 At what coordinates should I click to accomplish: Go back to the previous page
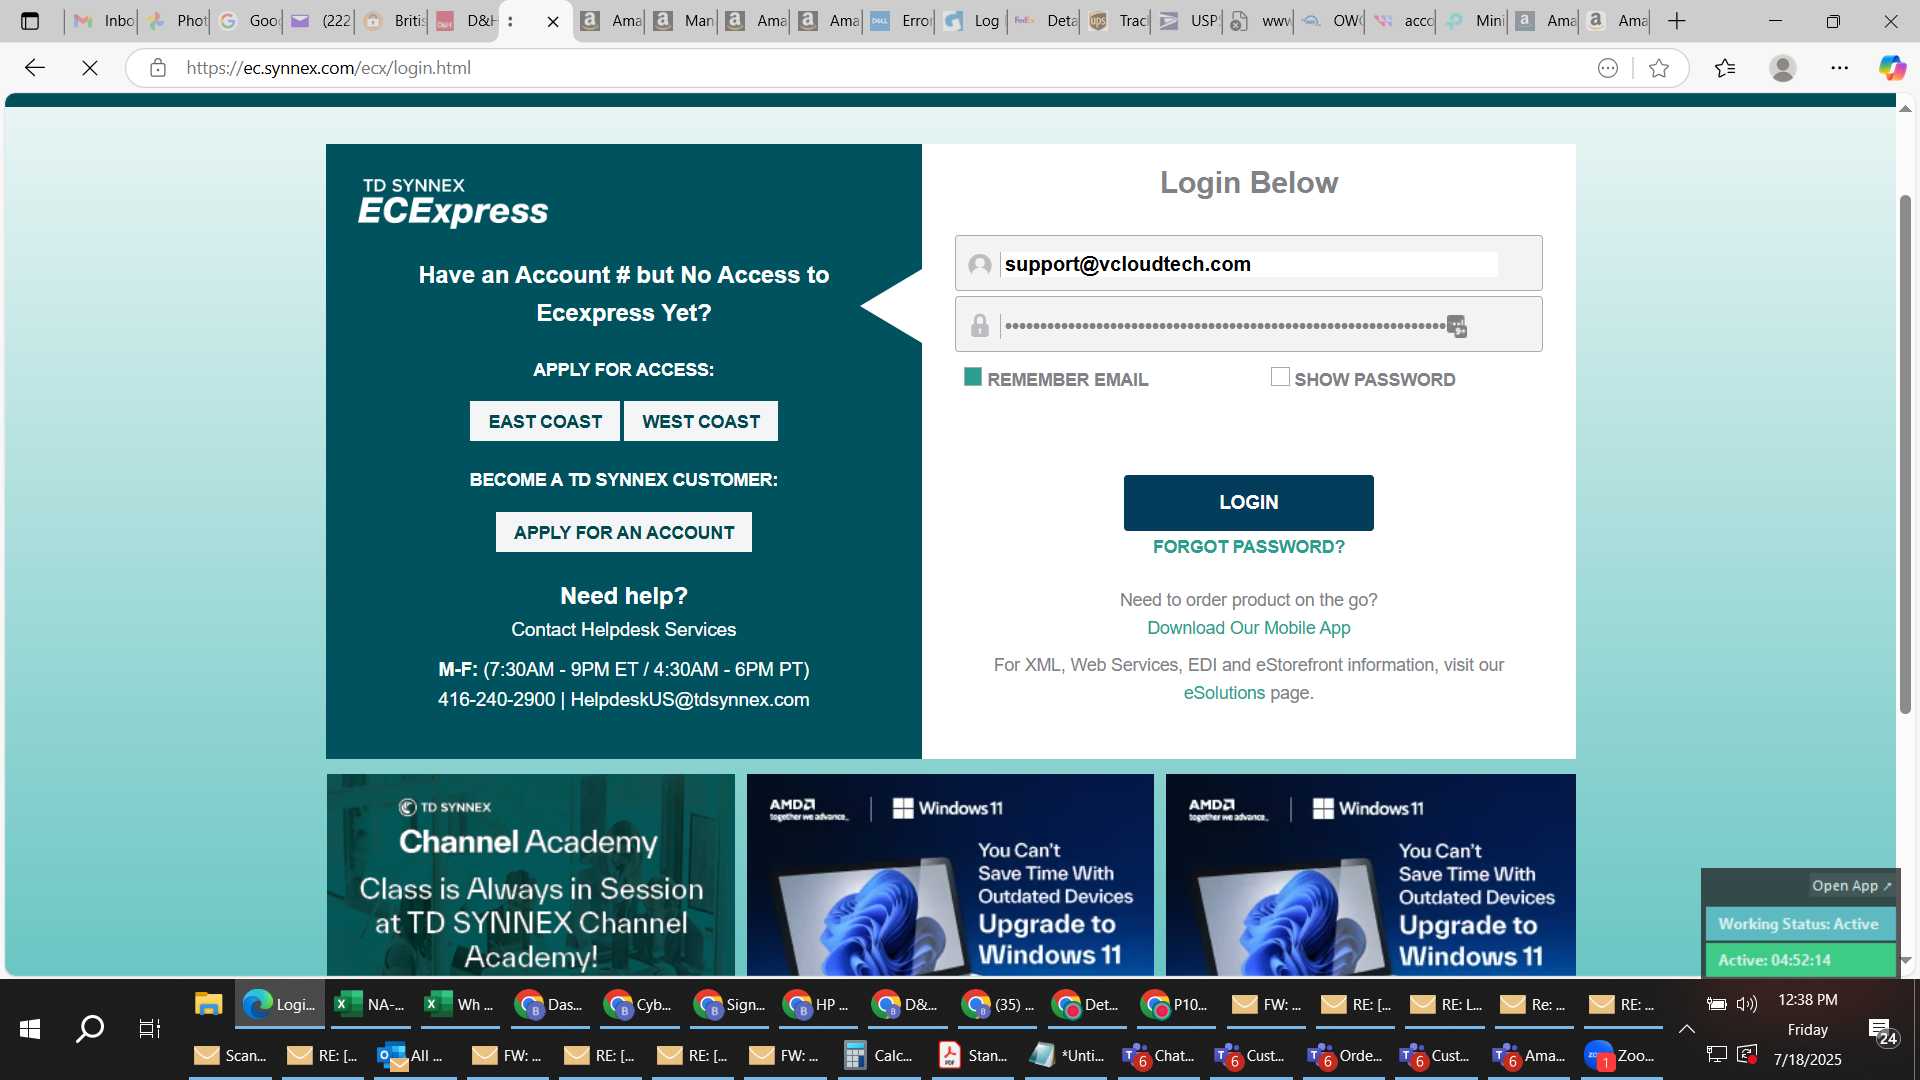click(x=35, y=68)
